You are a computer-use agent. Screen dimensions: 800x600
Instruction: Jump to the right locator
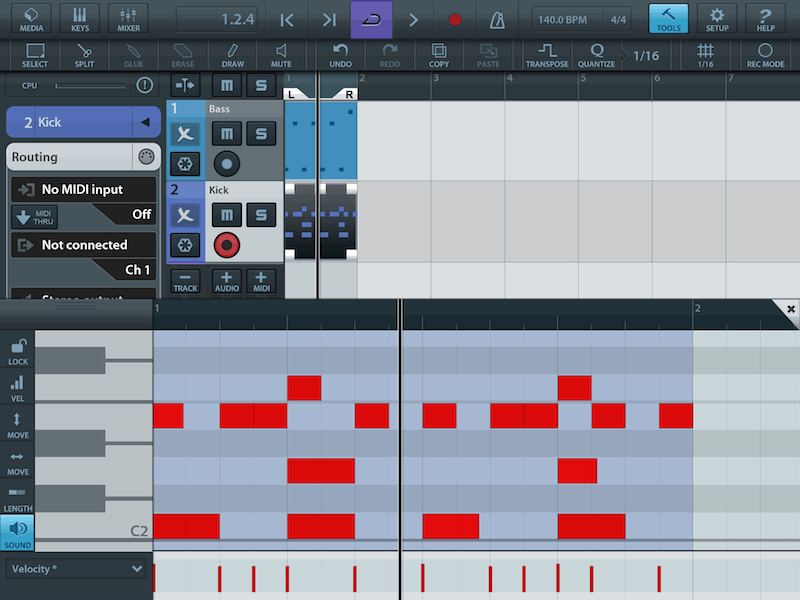tap(329, 20)
